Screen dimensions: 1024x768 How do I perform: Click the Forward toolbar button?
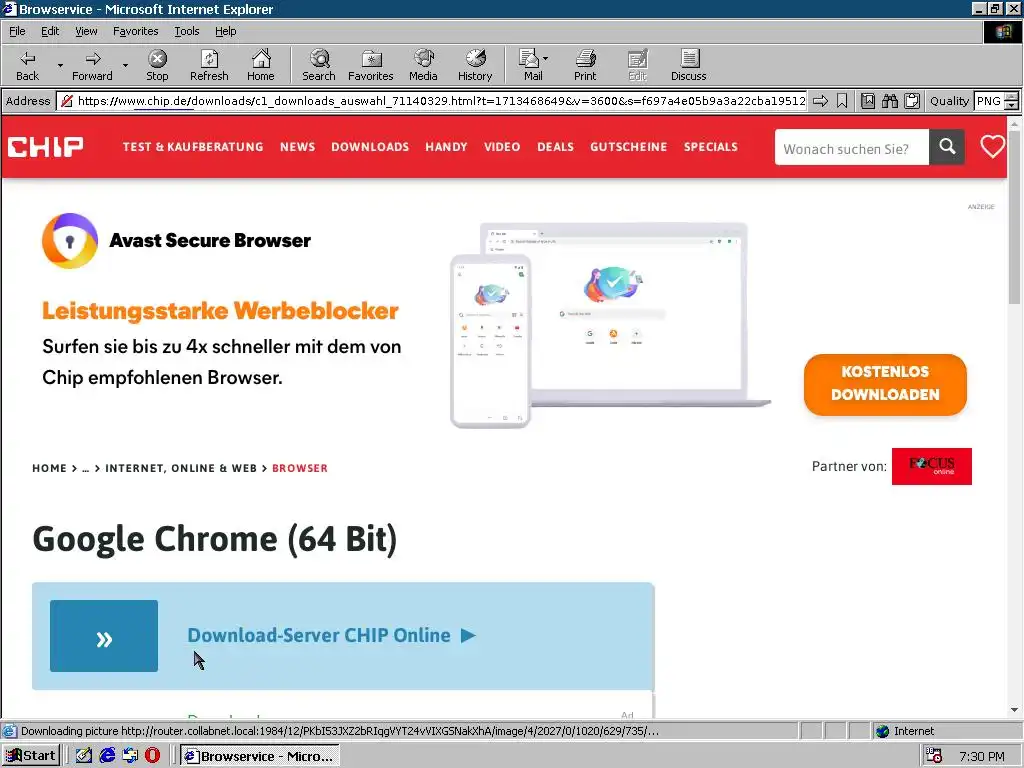92,65
